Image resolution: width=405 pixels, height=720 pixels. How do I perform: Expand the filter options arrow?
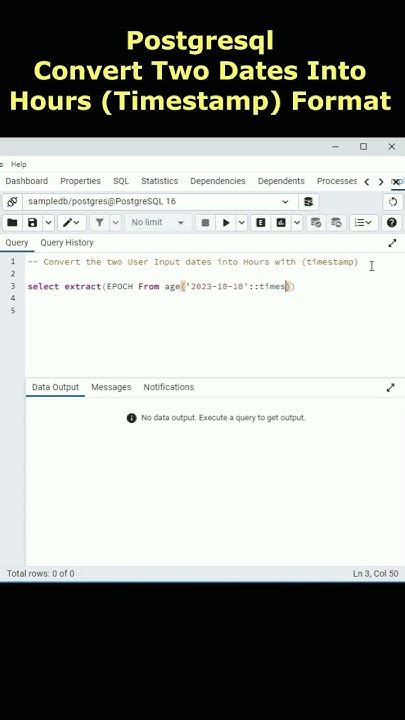[x=115, y=223]
